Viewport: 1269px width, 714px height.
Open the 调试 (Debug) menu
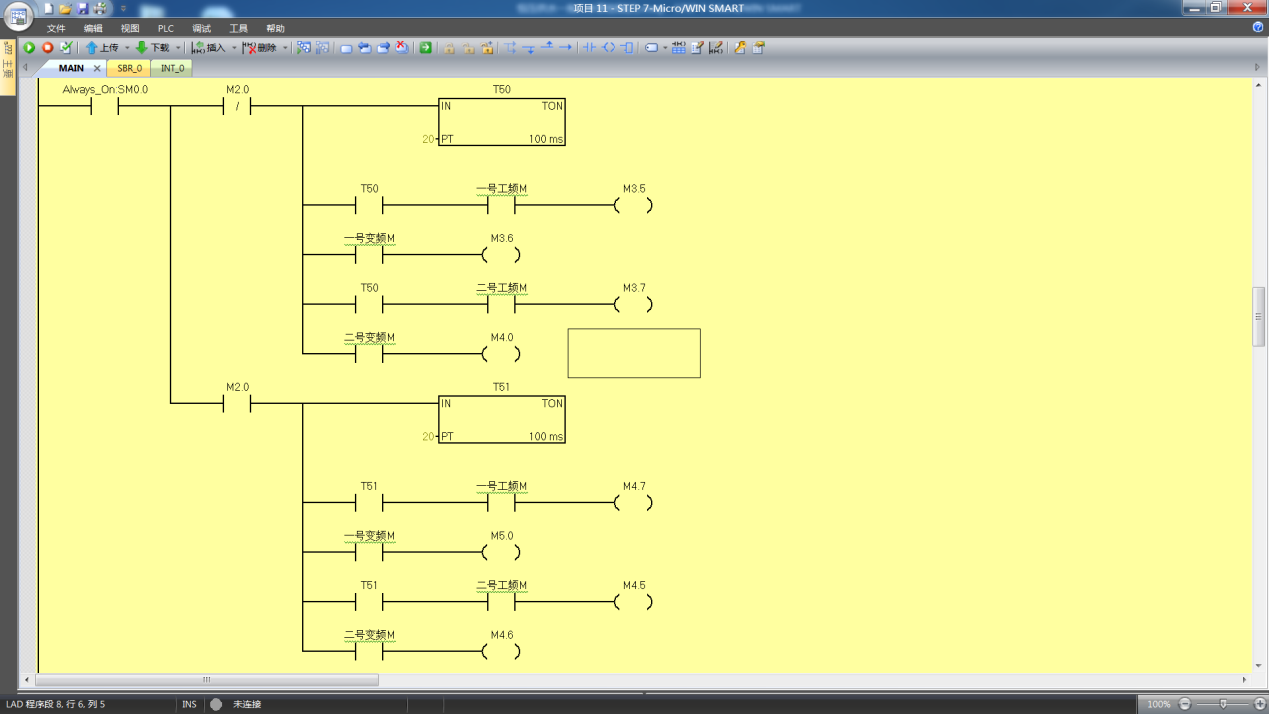tap(201, 29)
